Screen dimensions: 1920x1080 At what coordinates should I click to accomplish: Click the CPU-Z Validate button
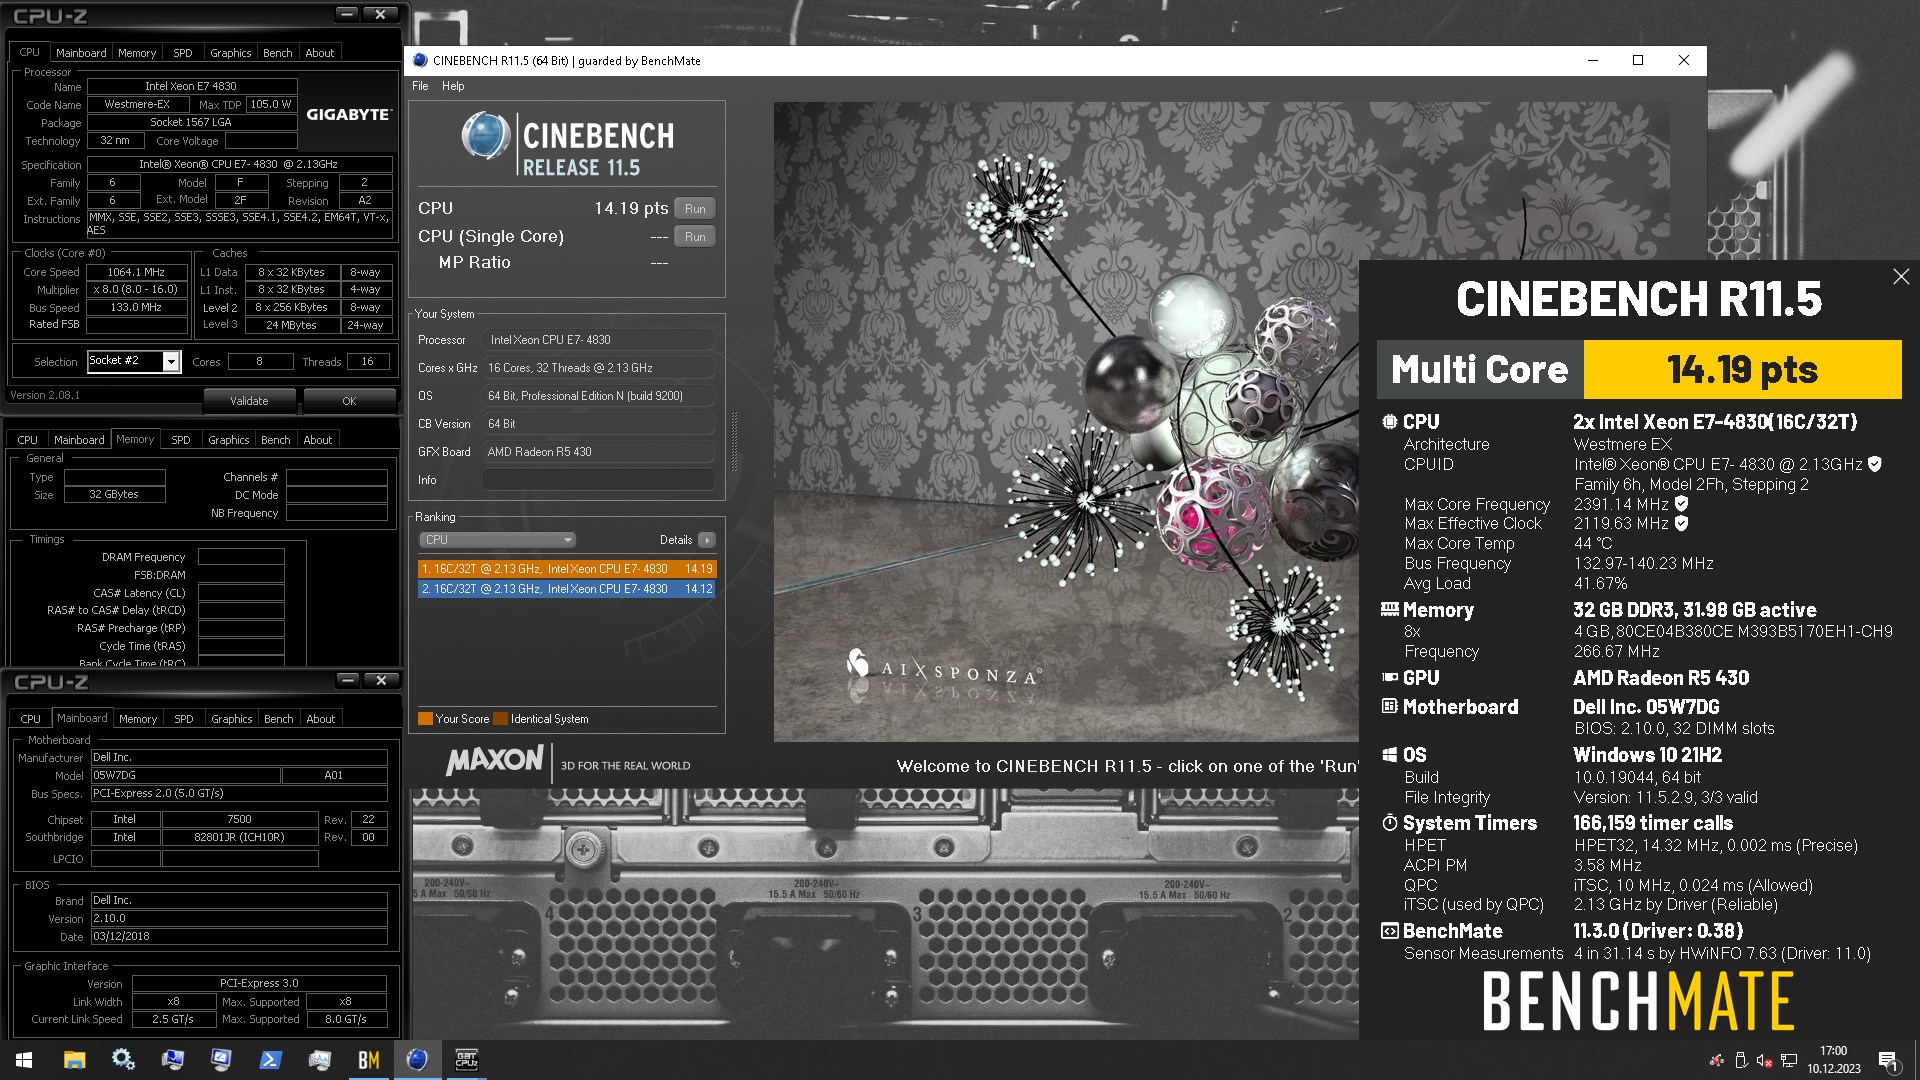point(249,401)
